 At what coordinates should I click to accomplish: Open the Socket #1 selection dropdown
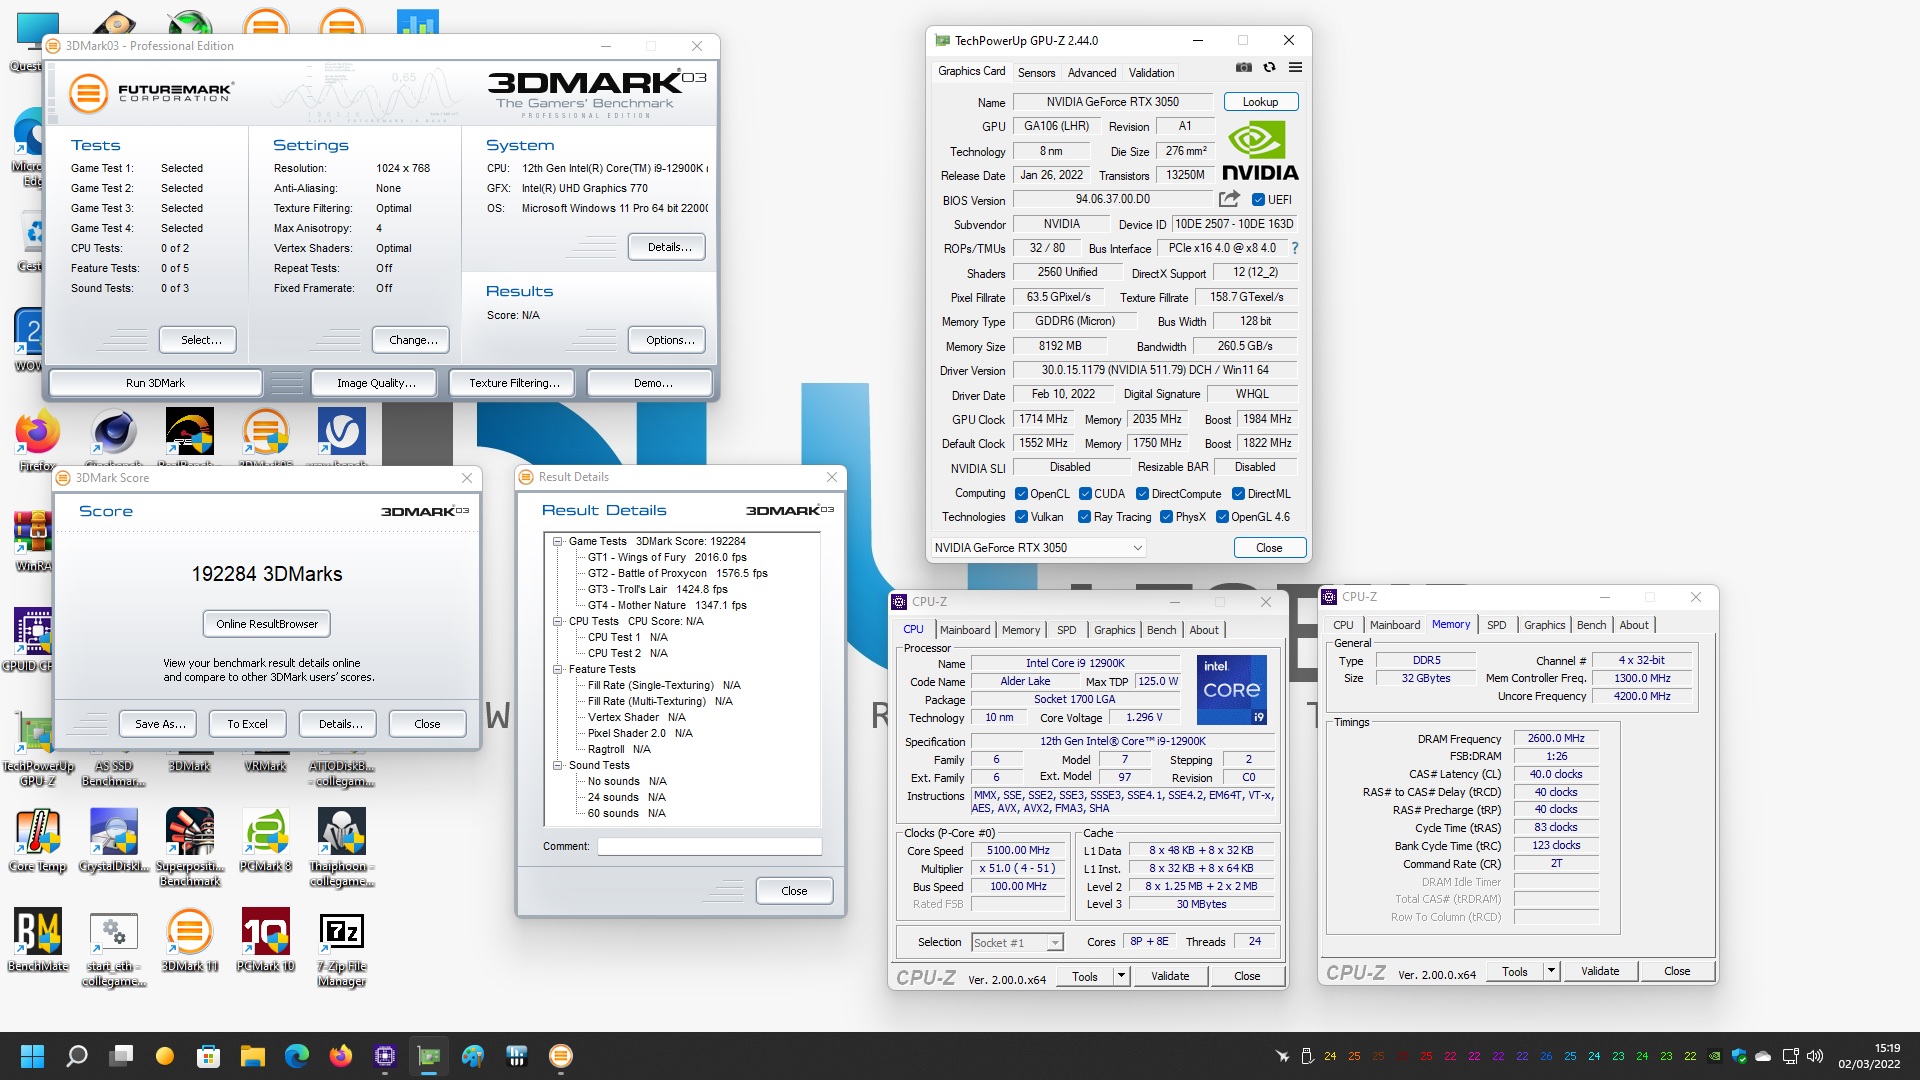coord(1016,943)
